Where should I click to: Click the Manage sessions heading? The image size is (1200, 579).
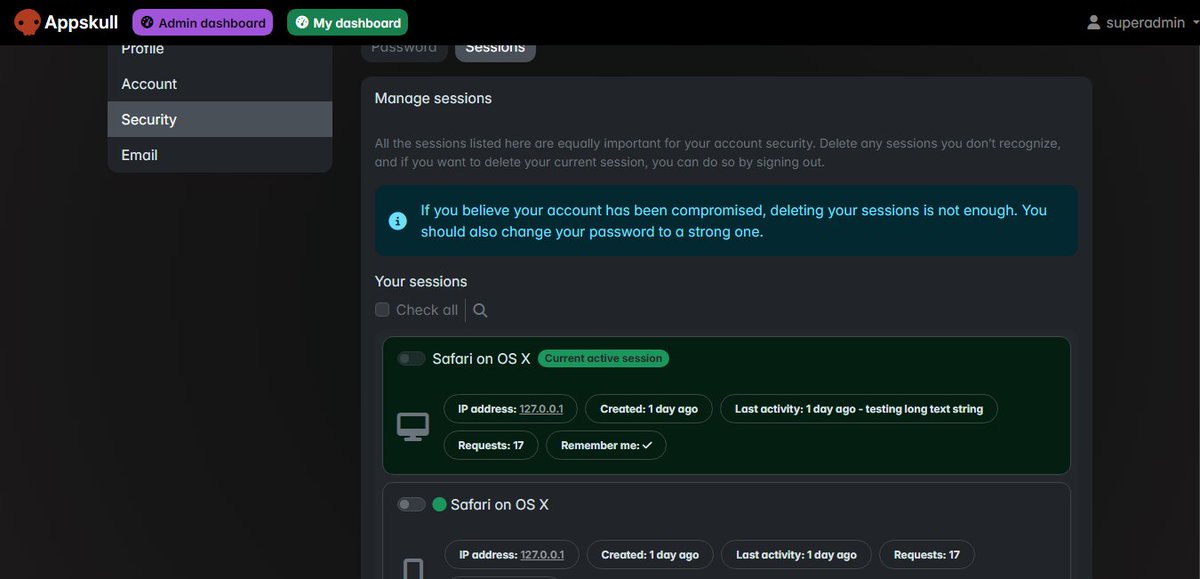pyautogui.click(x=433, y=98)
